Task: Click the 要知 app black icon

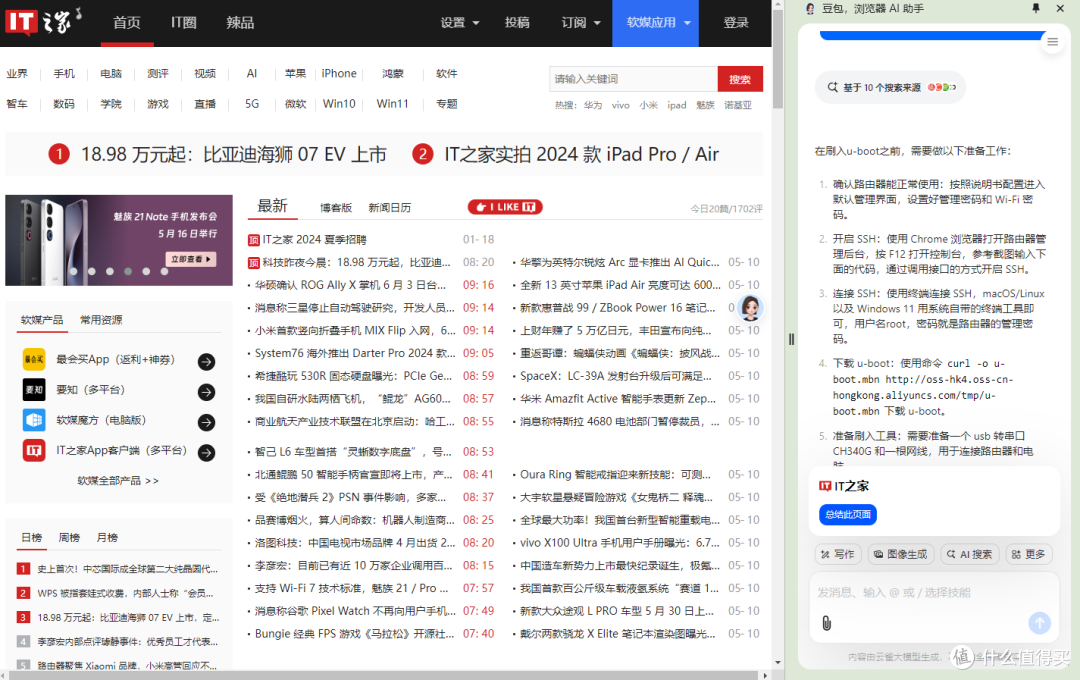Action: (x=34, y=390)
